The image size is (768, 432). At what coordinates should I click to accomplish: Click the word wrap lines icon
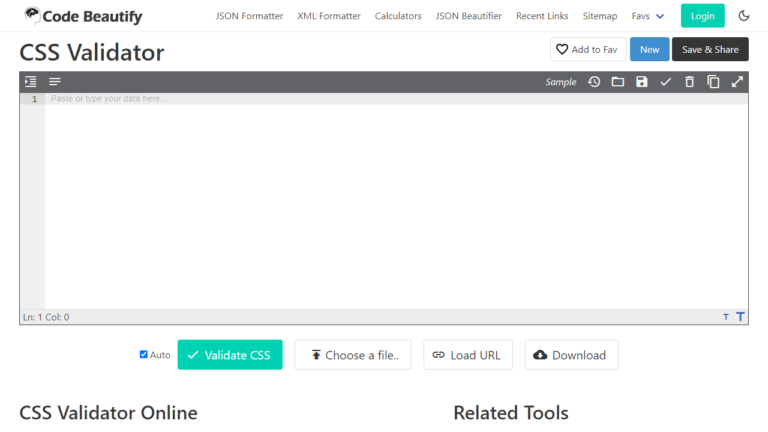point(55,82)
